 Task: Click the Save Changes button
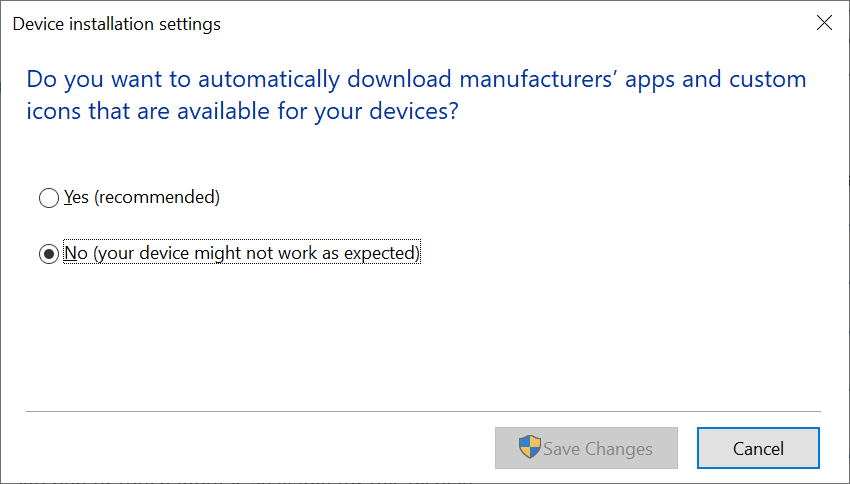[586, 448]
